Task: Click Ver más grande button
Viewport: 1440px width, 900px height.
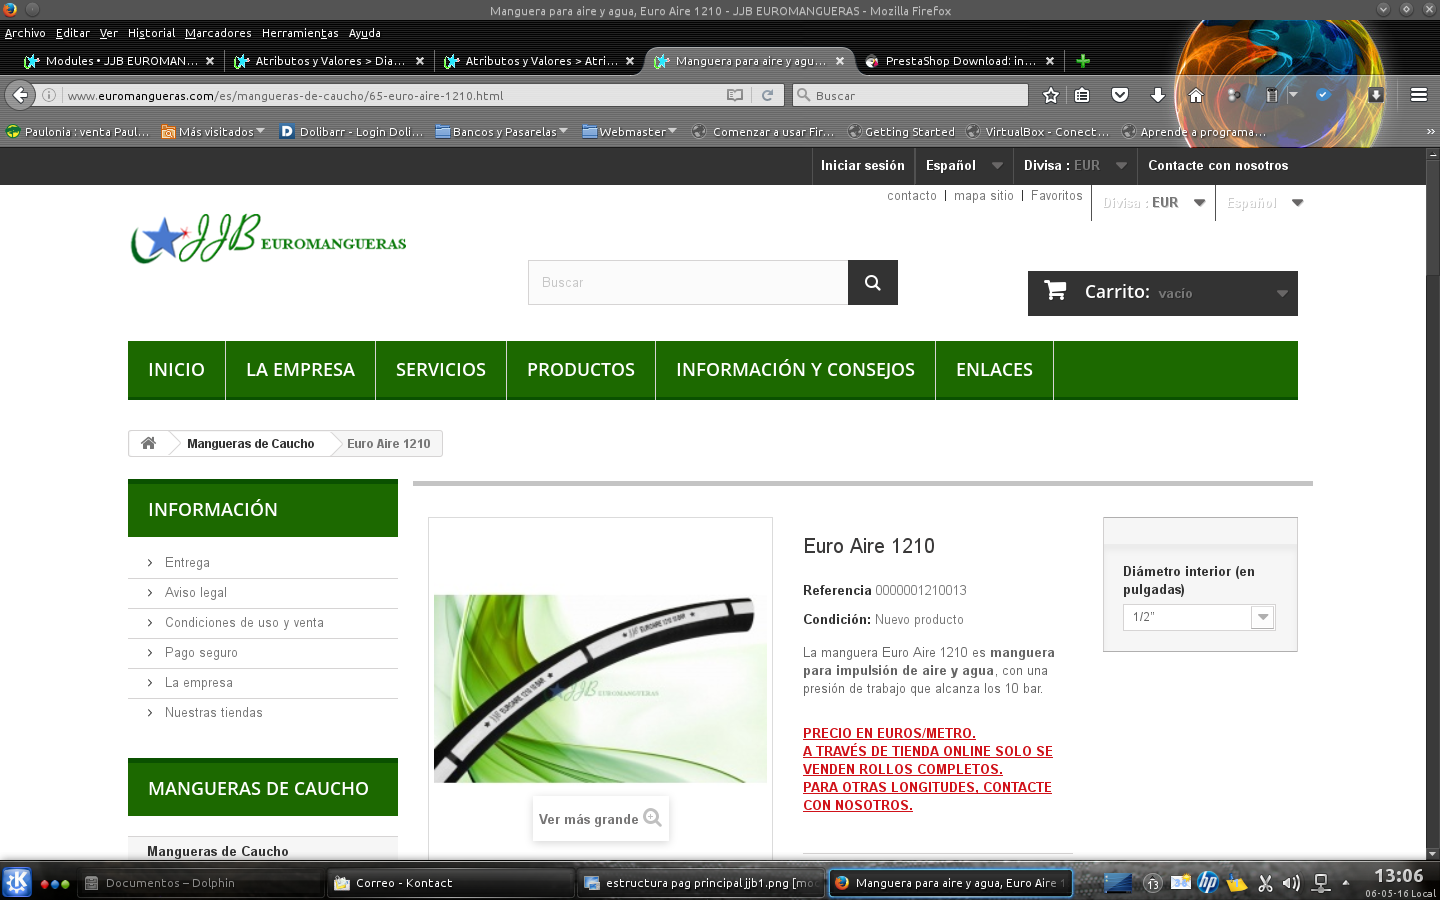Action: point(600,818)
